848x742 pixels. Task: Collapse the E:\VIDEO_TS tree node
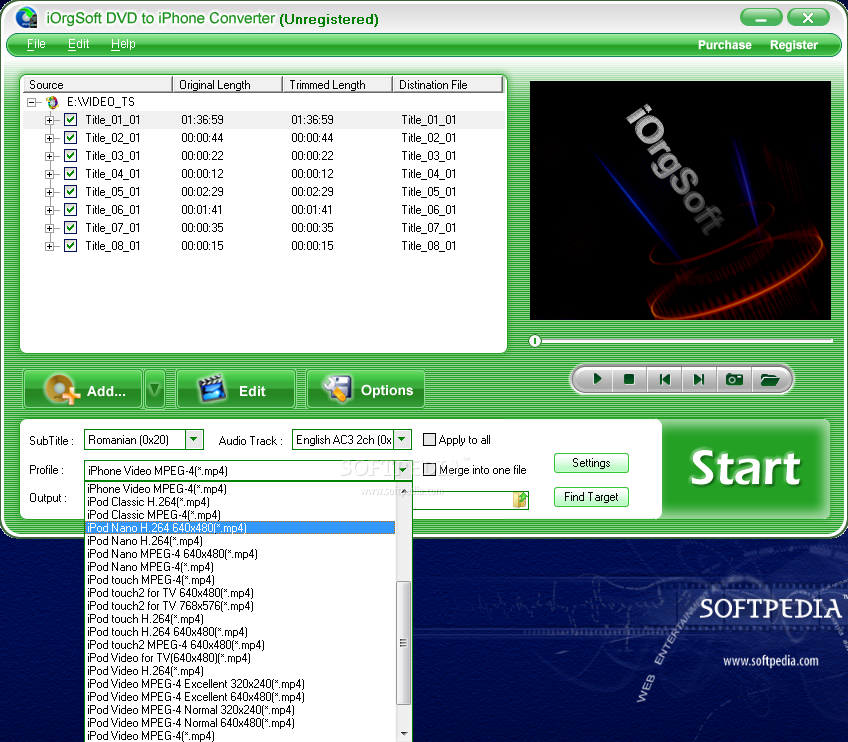click(31, 102)
